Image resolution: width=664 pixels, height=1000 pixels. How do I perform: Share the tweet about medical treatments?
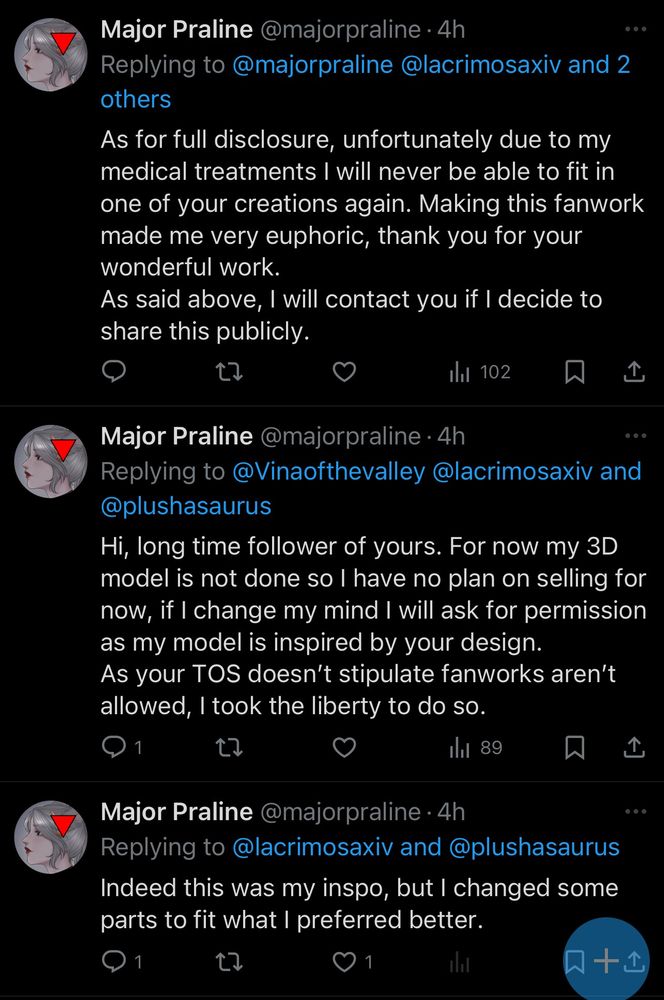point(633,372)
